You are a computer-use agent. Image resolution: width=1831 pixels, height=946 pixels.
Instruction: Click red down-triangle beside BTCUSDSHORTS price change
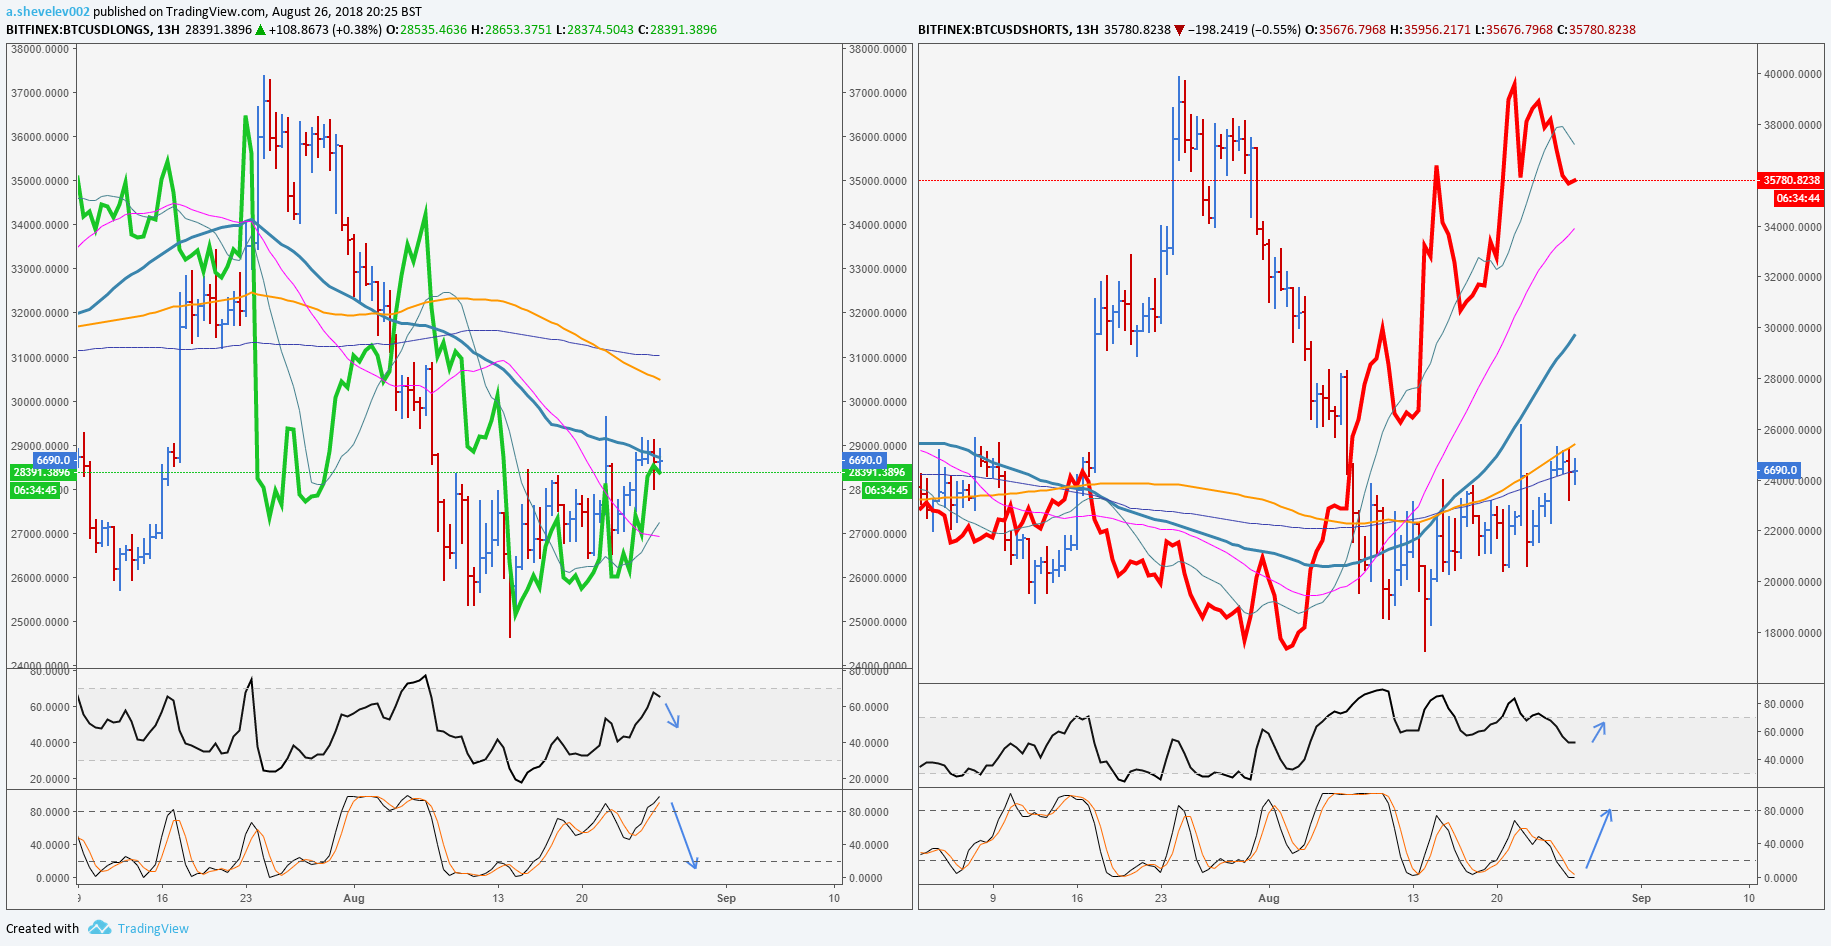[1179, 30]
